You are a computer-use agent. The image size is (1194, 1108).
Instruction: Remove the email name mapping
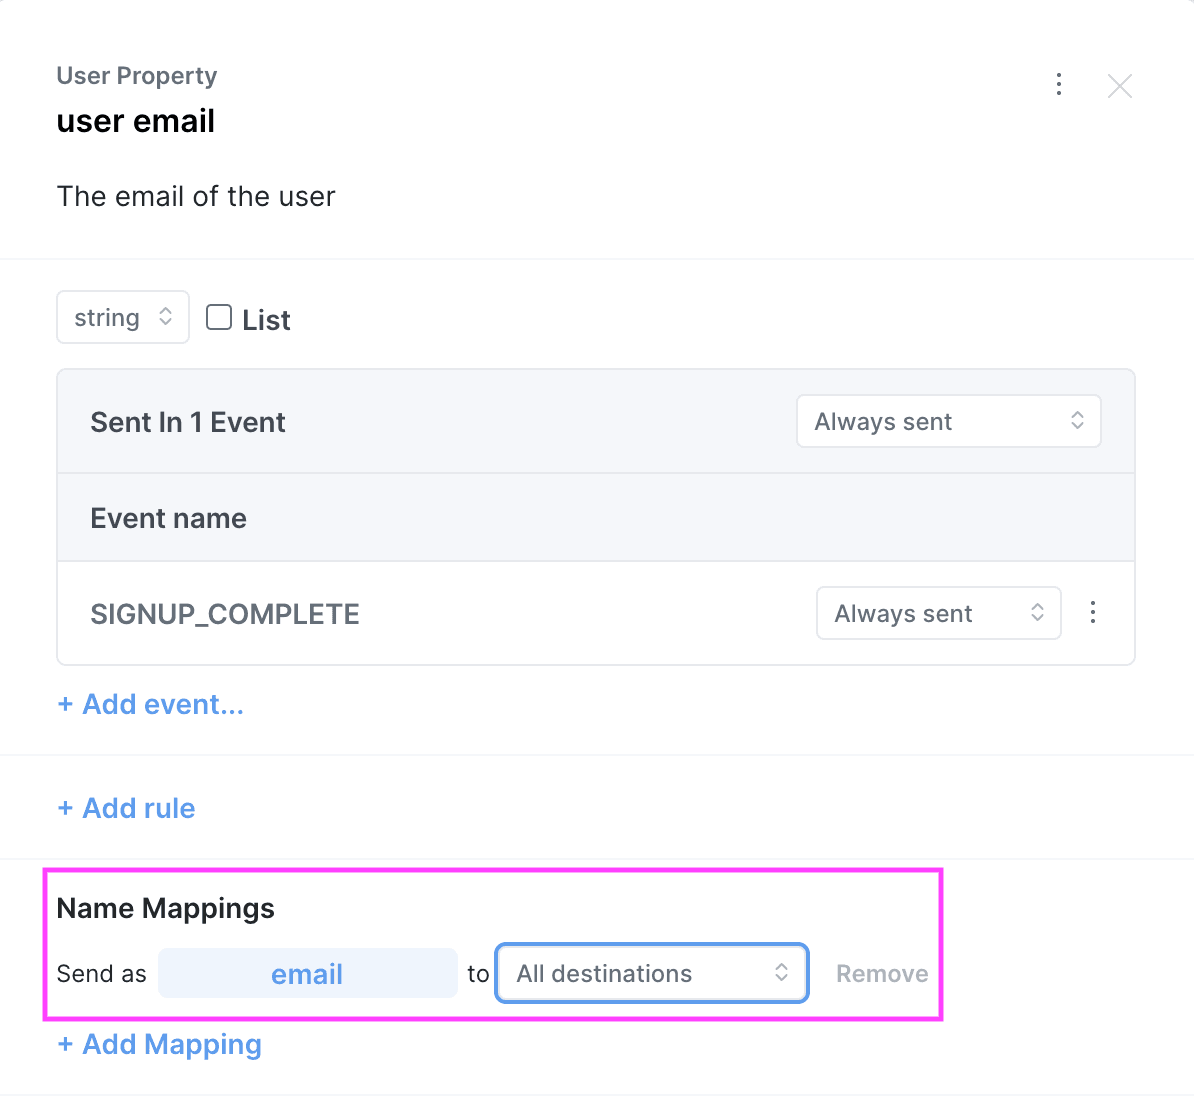[x=881, y=973]
